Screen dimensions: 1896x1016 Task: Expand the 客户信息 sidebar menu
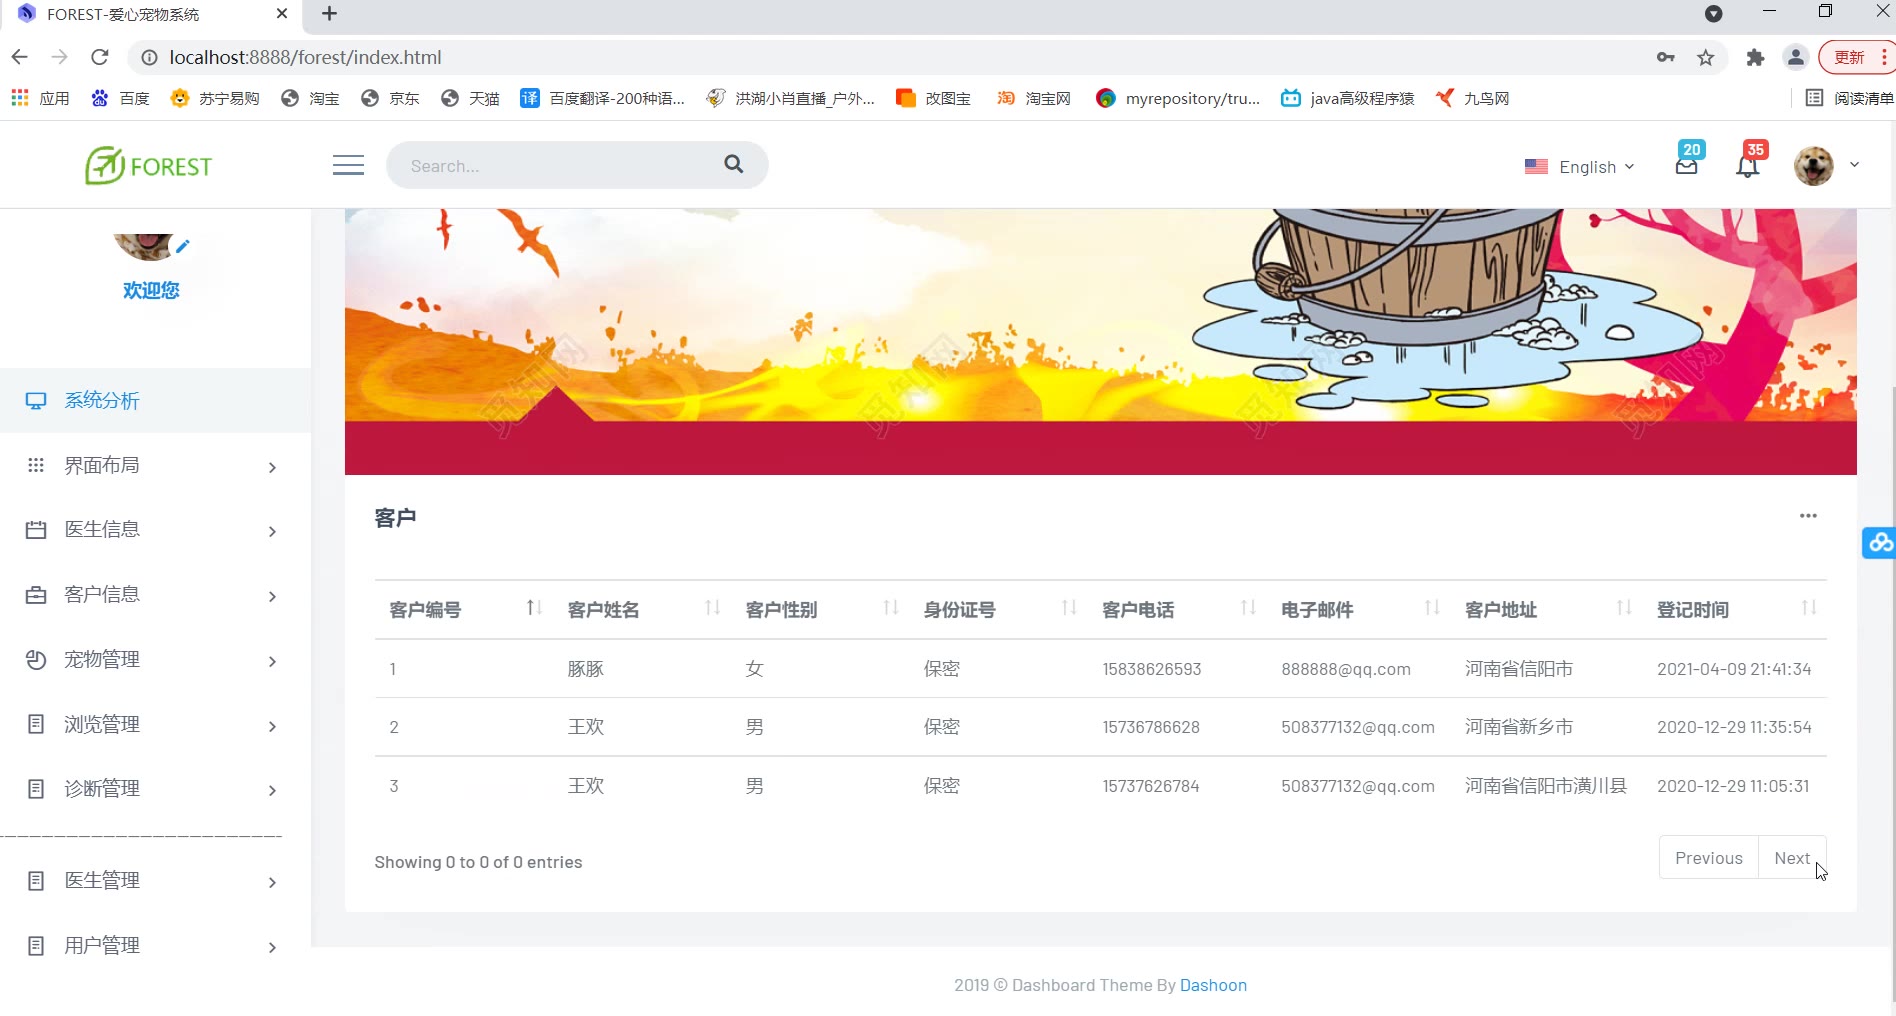(155, 595)
